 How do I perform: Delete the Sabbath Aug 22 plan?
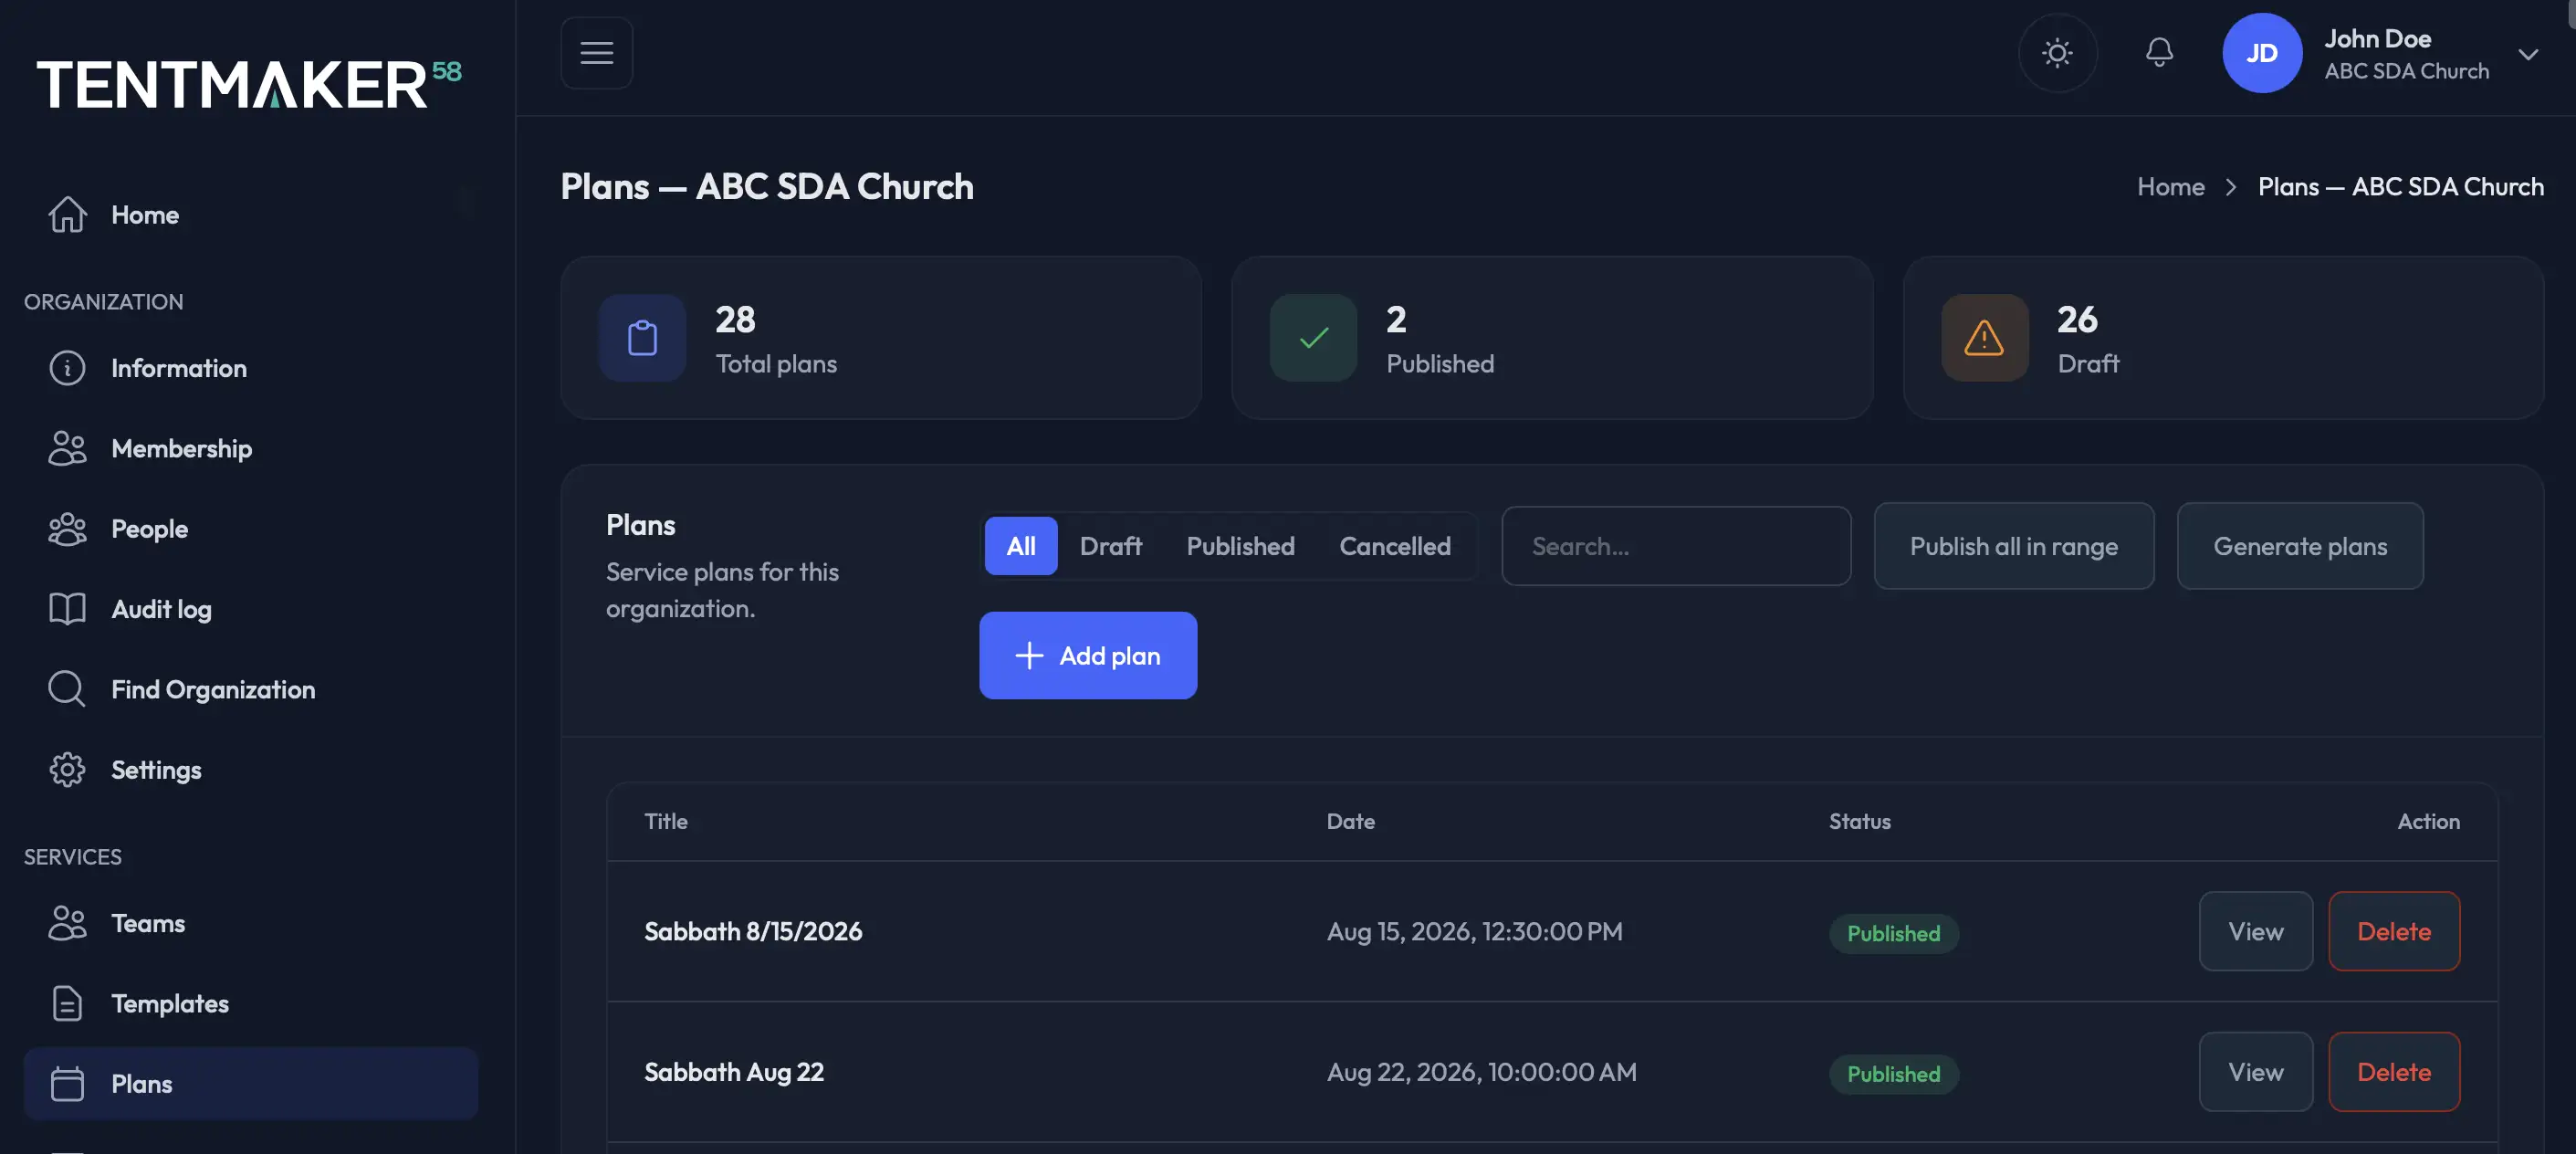click(x=2393, y=1072)
